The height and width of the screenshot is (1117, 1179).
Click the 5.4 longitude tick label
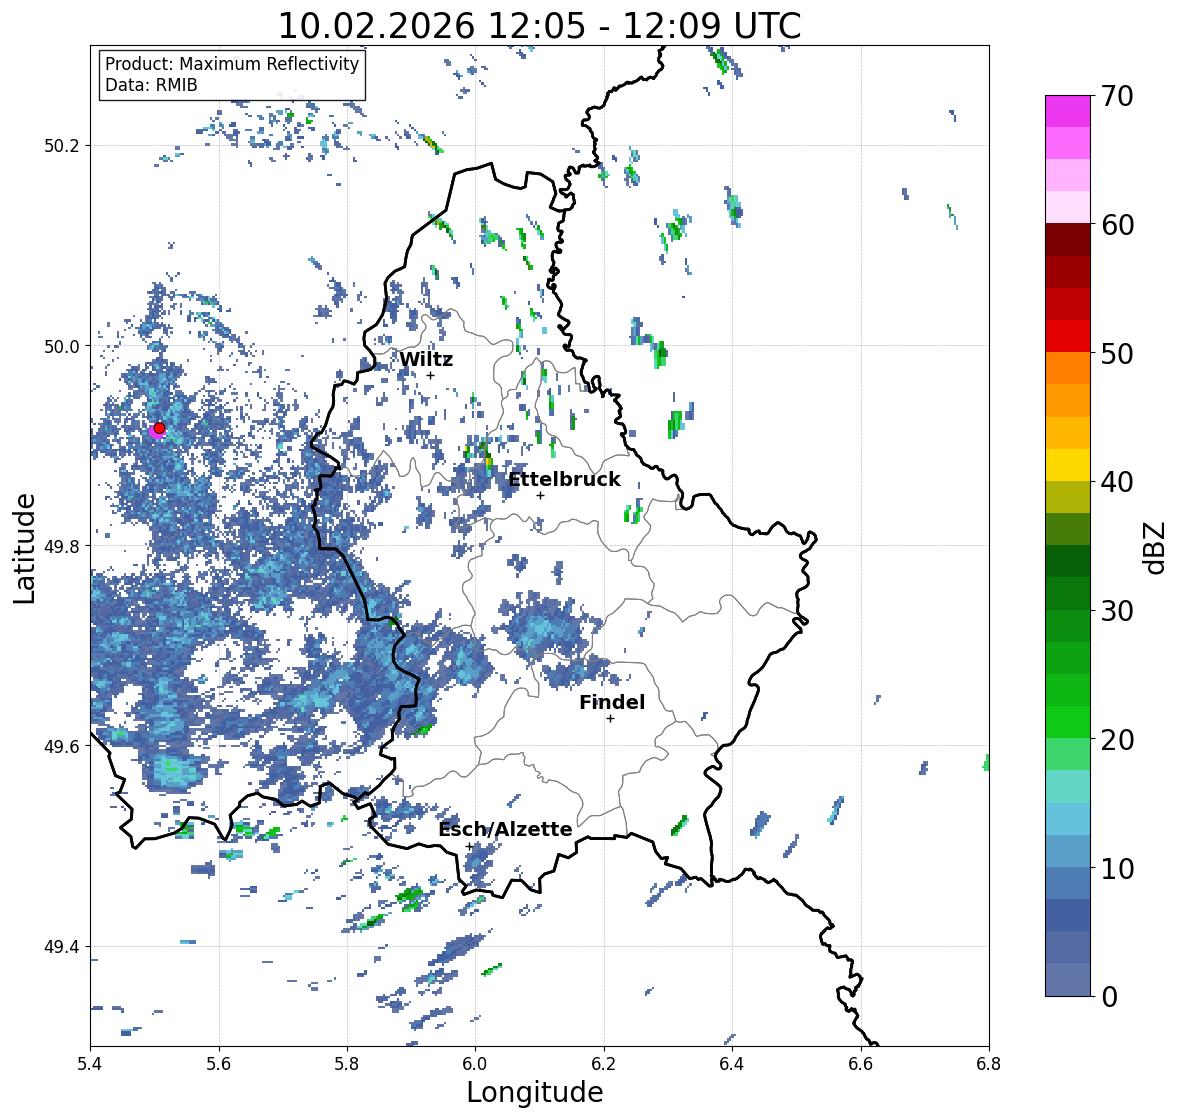point(90,1064)
